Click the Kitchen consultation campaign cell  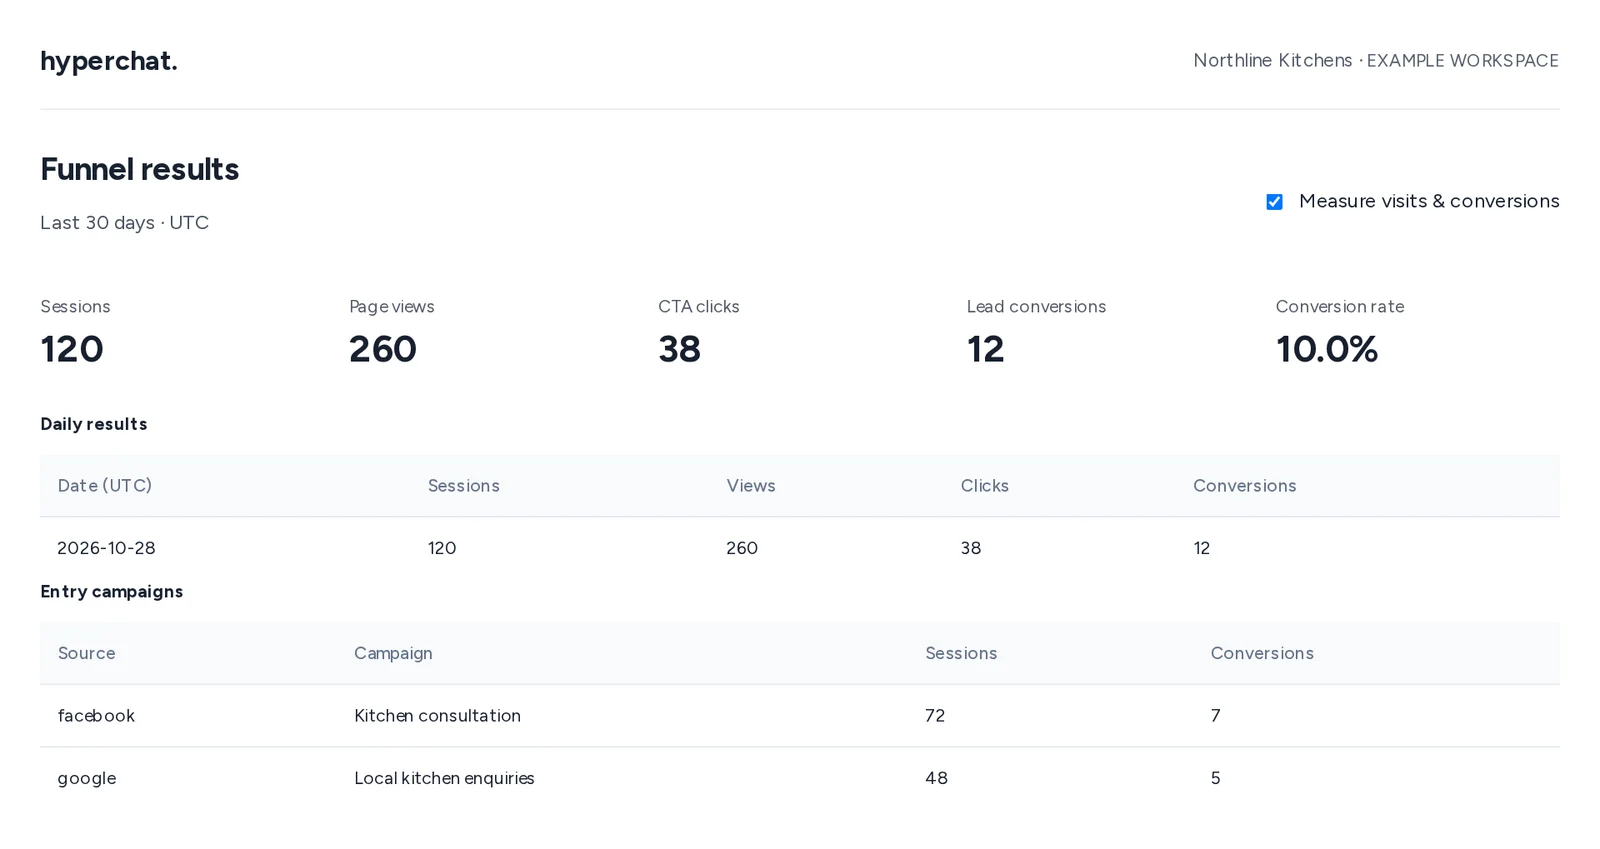point(437,716)
